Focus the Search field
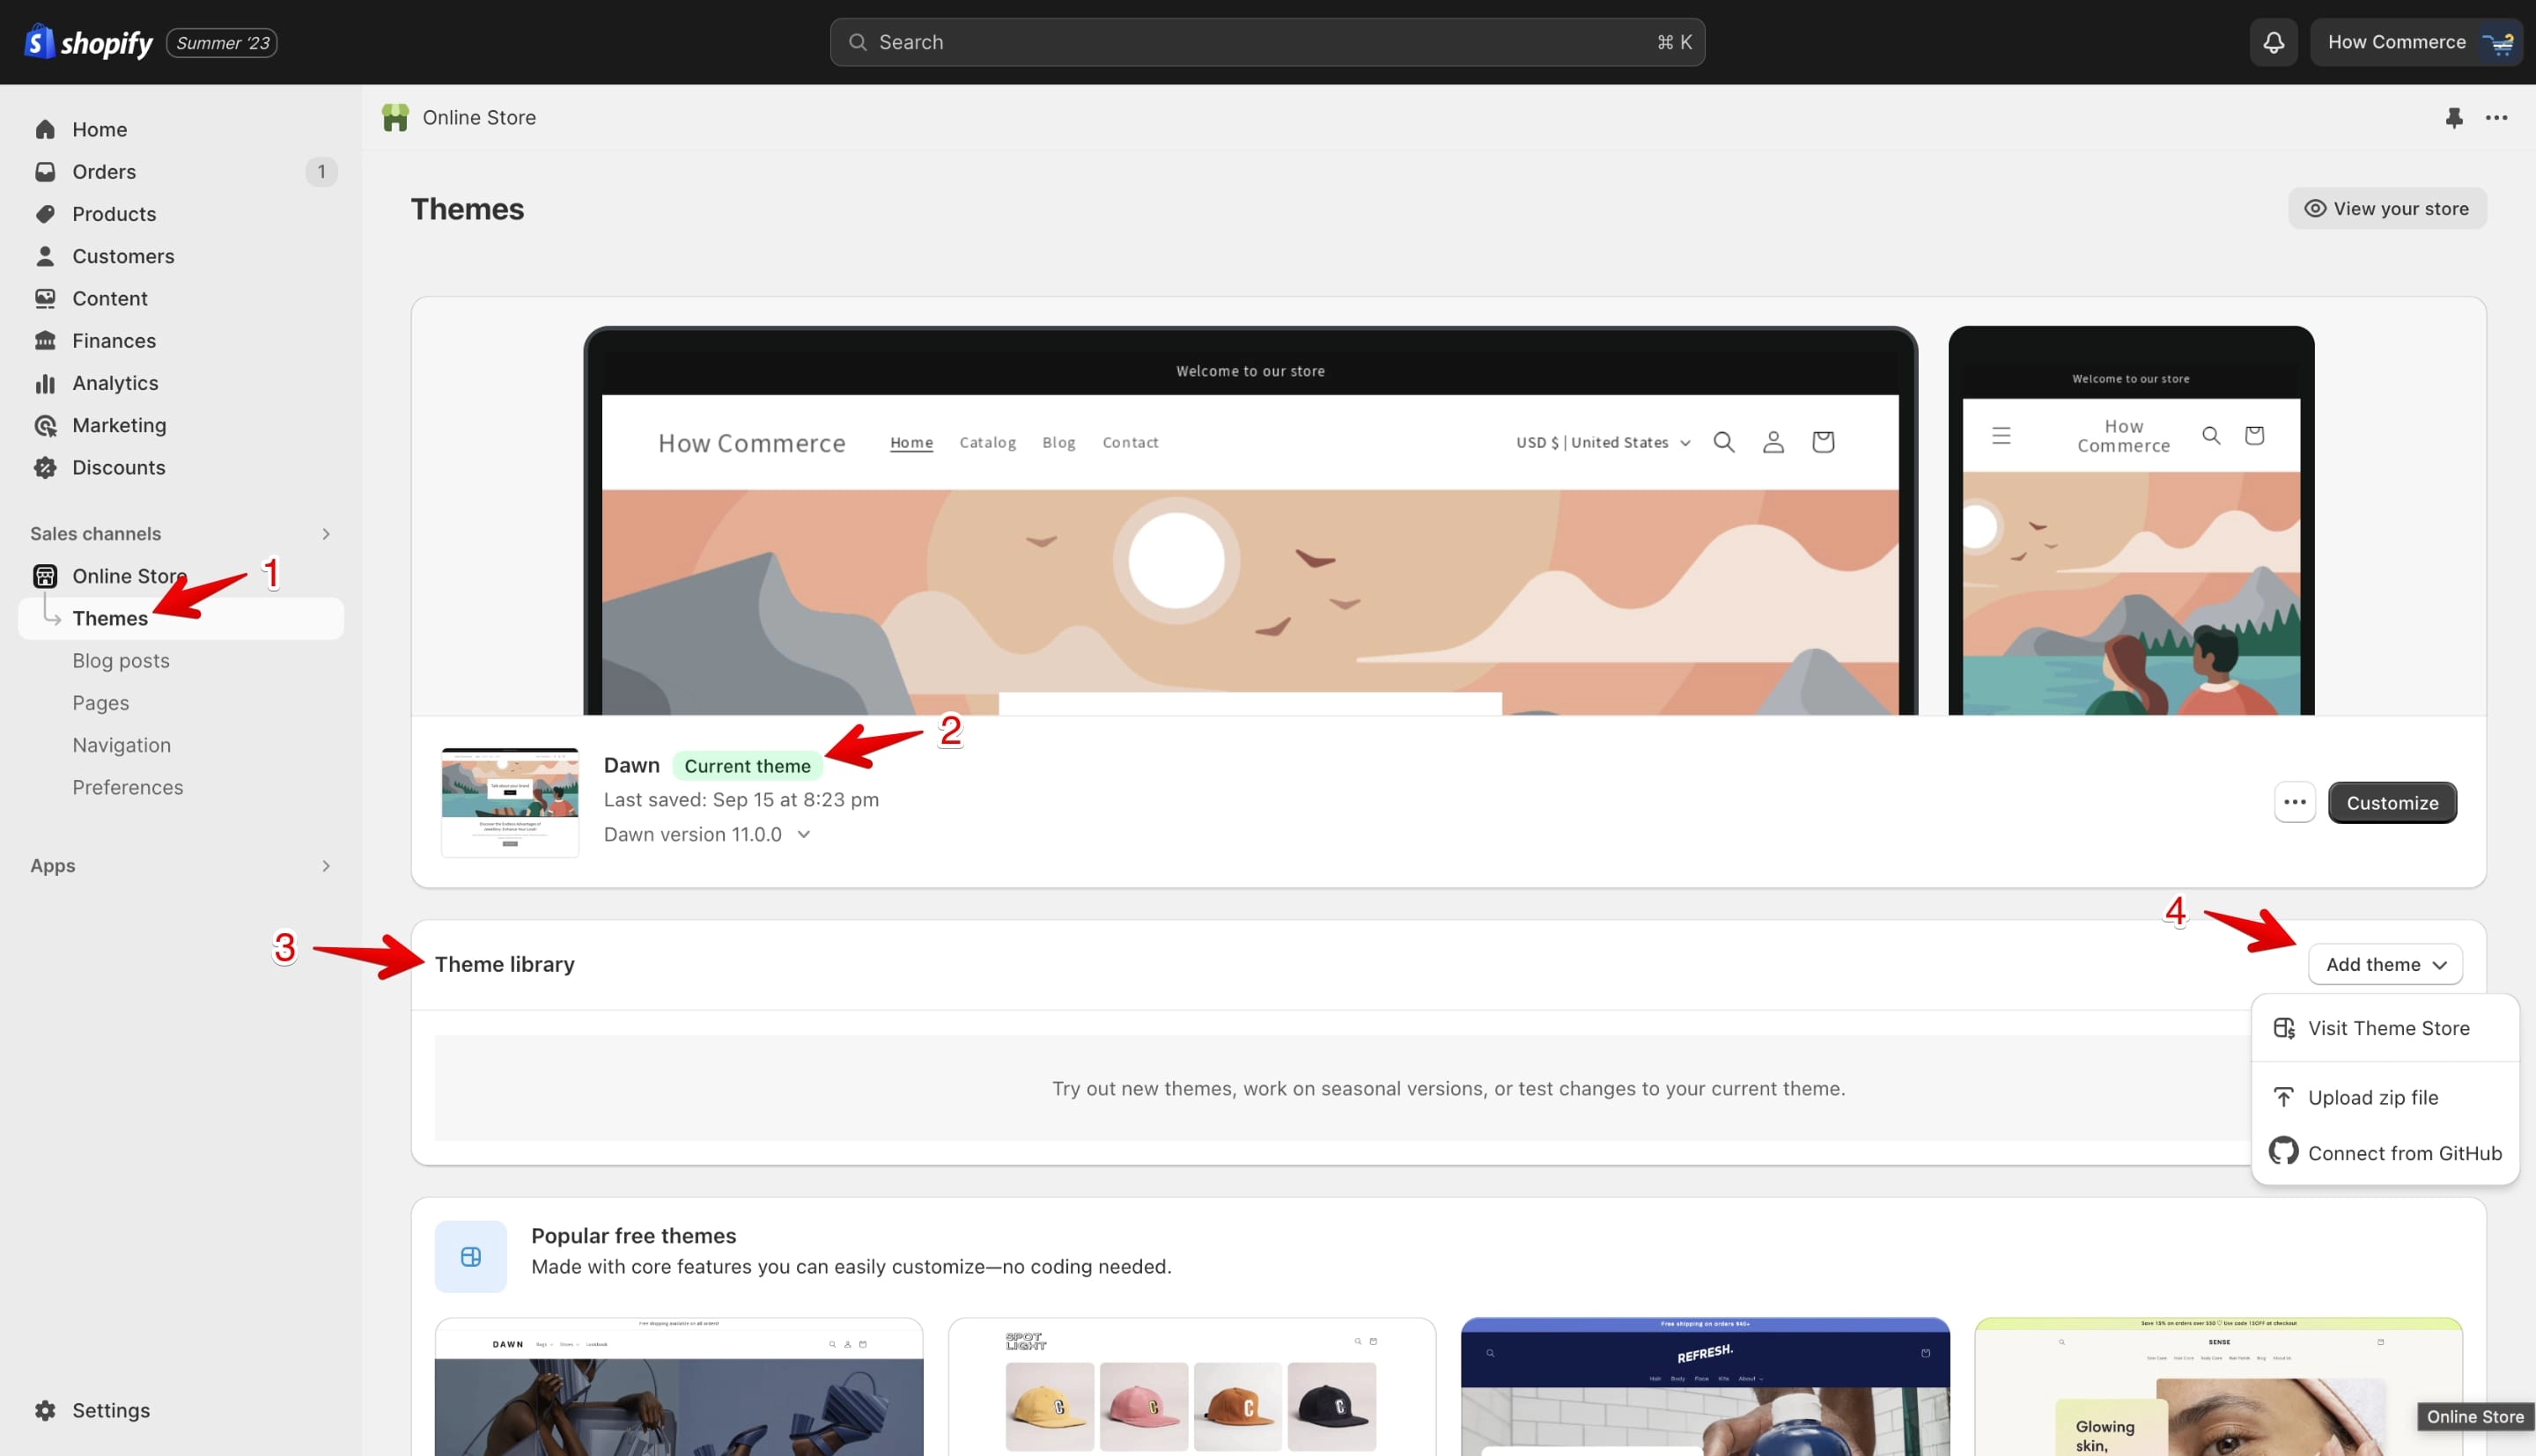This screenshot has width=2536, height=1456. (x=1267, y=42)
